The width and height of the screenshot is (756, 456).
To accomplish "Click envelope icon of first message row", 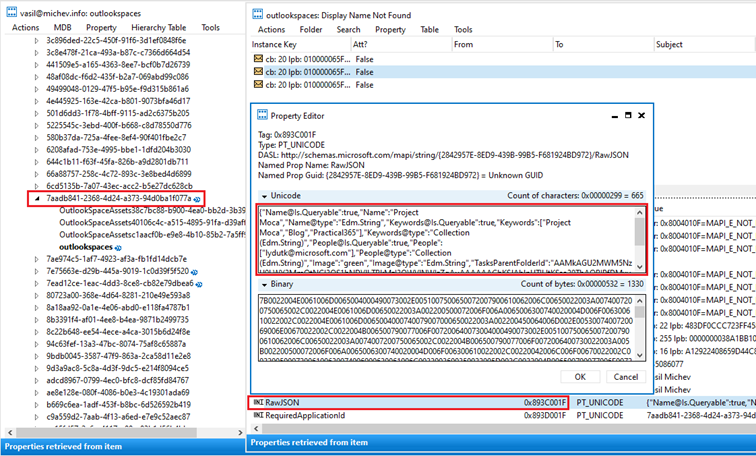I will click(x=257, y=59).
